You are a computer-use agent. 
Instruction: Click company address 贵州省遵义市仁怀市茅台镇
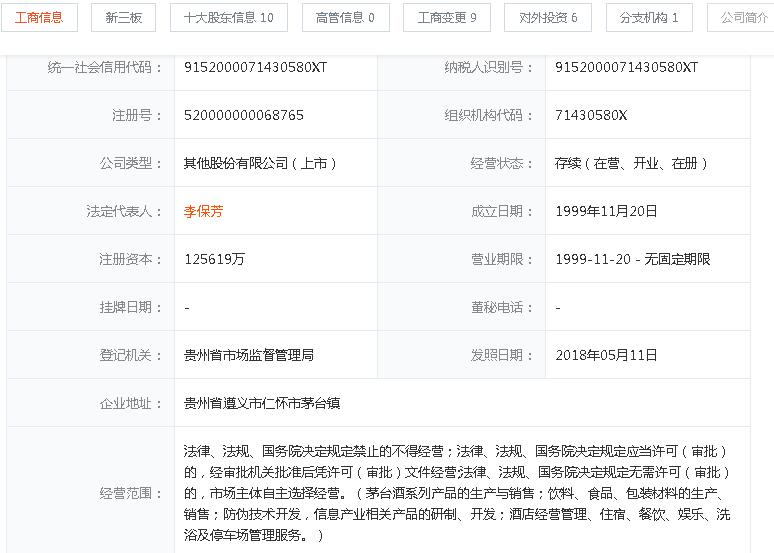click(262, 403)
